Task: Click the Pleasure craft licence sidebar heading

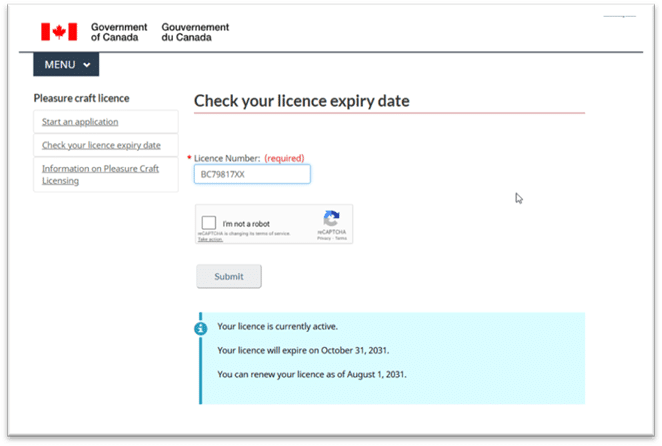Action: click(x=81, y=98)
